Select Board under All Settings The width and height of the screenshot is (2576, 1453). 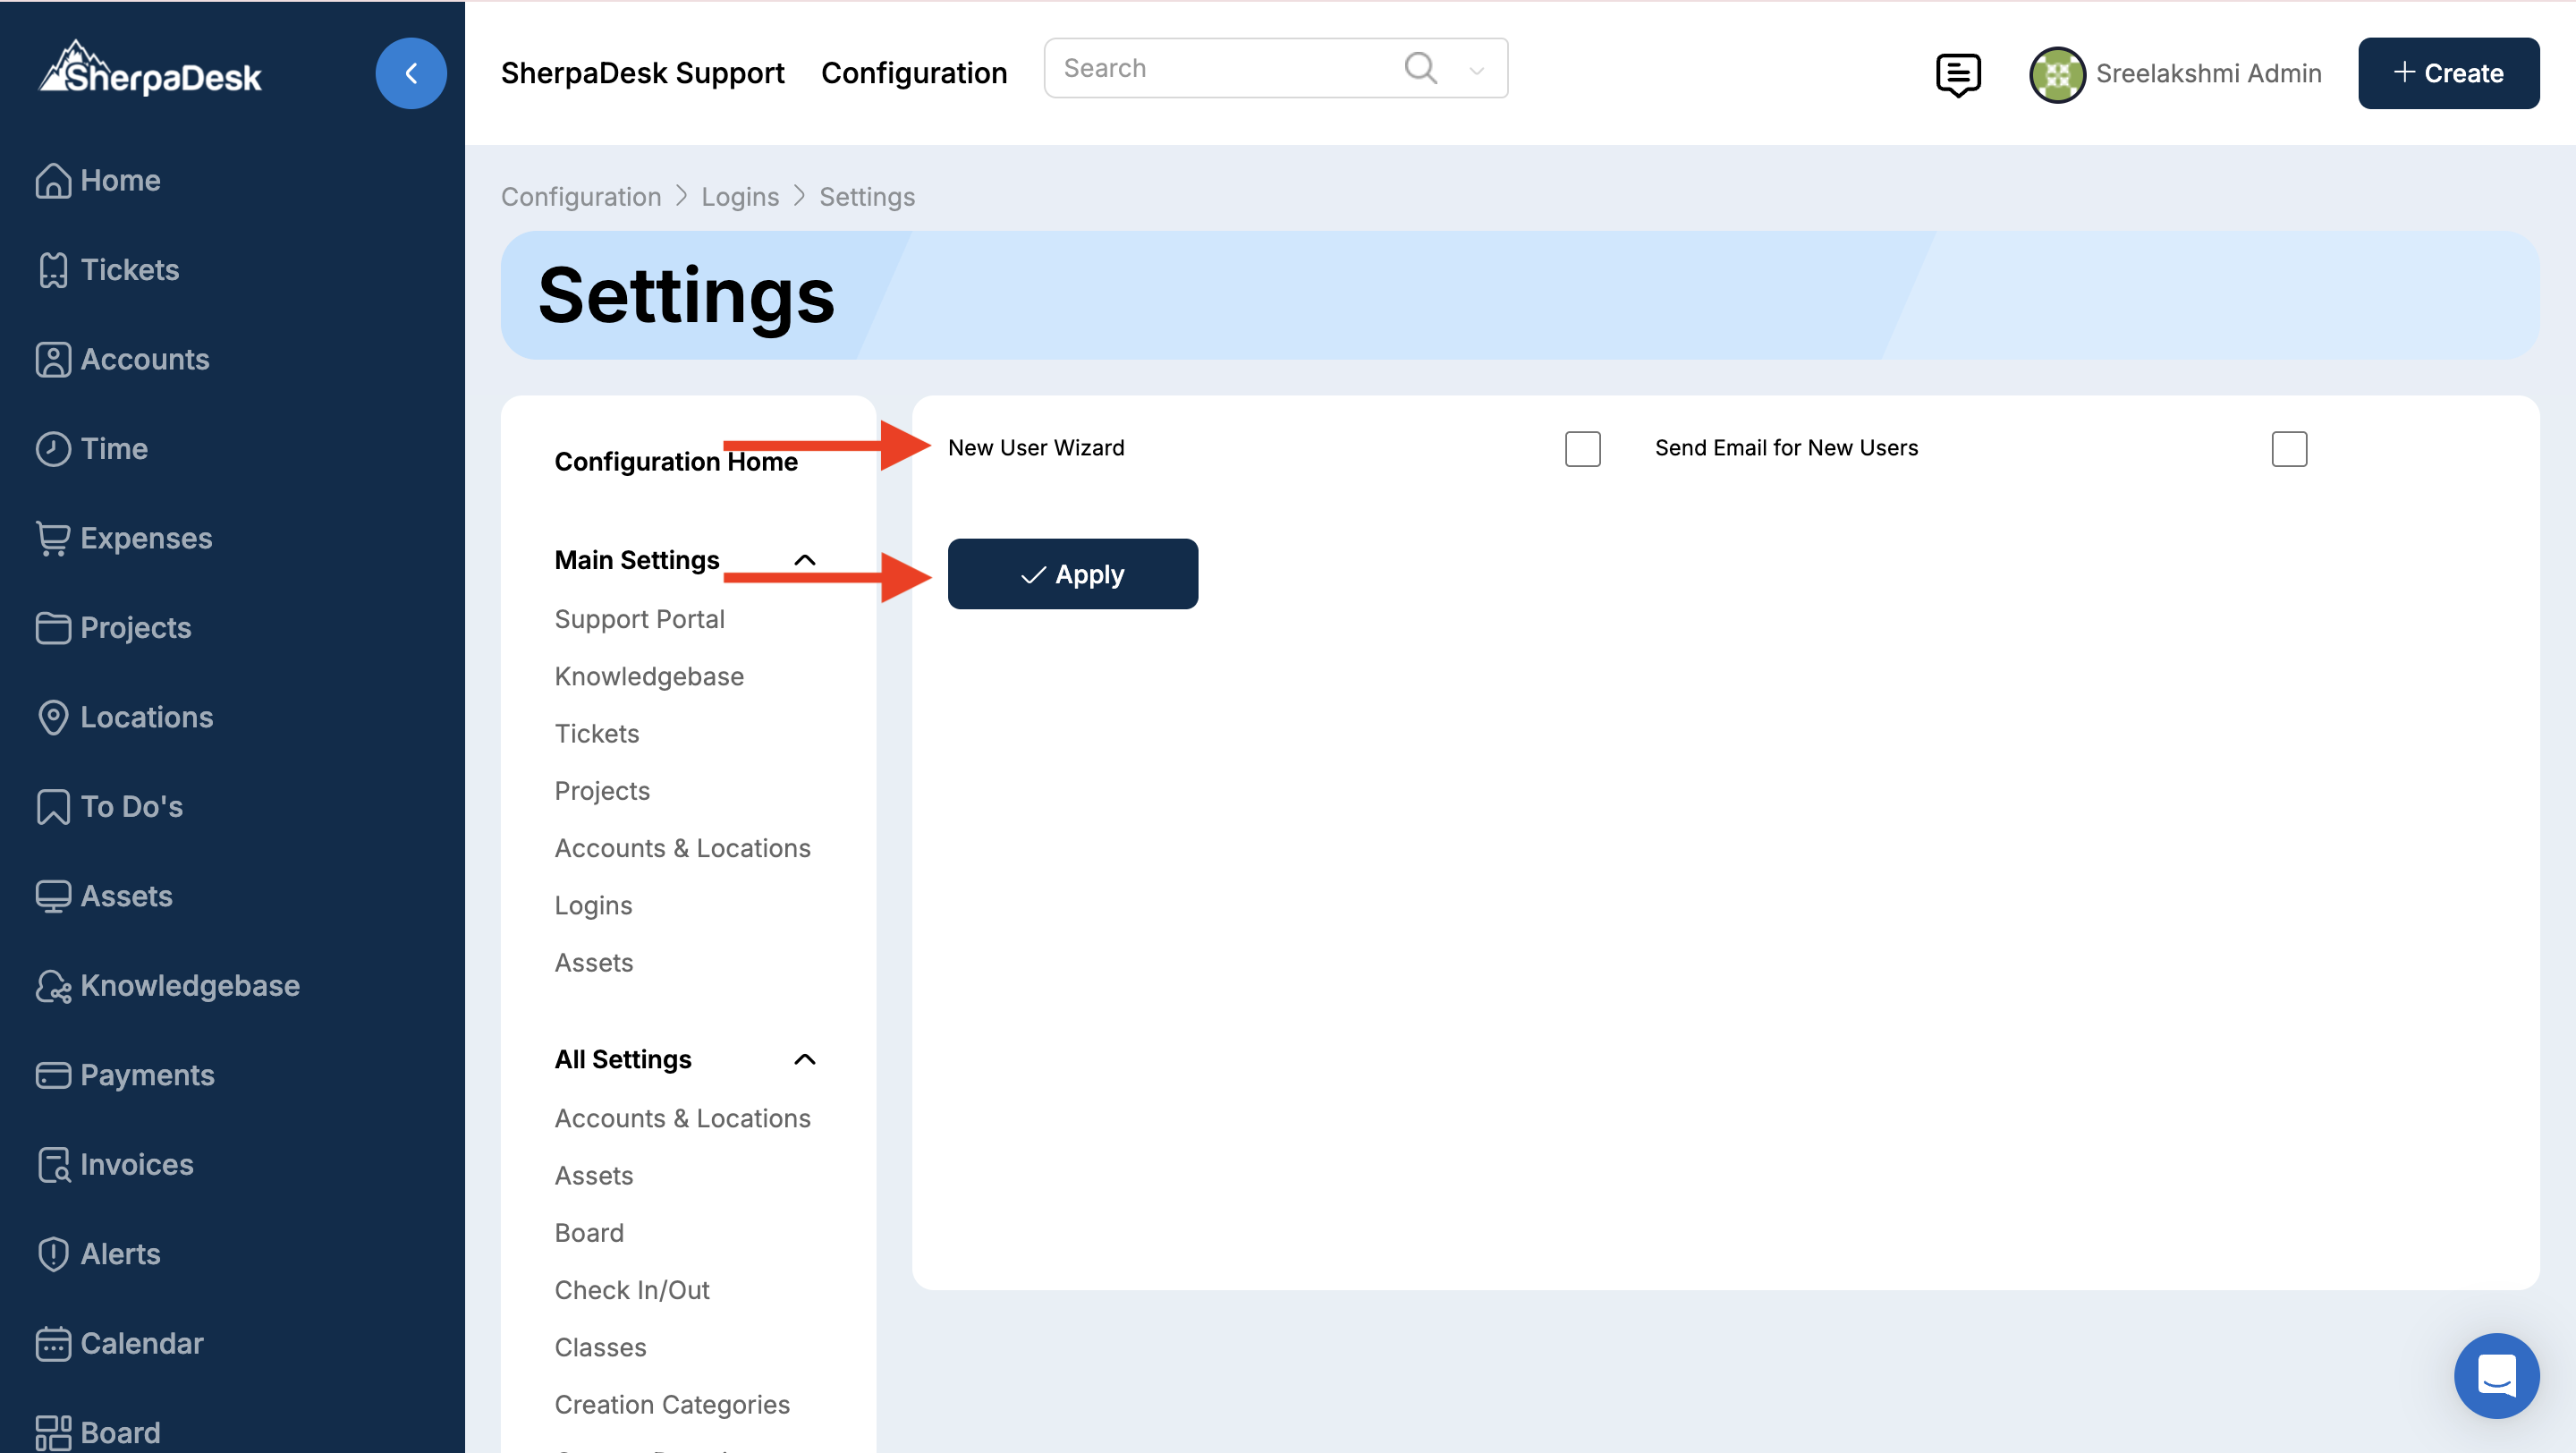(x=589, y=1233)
